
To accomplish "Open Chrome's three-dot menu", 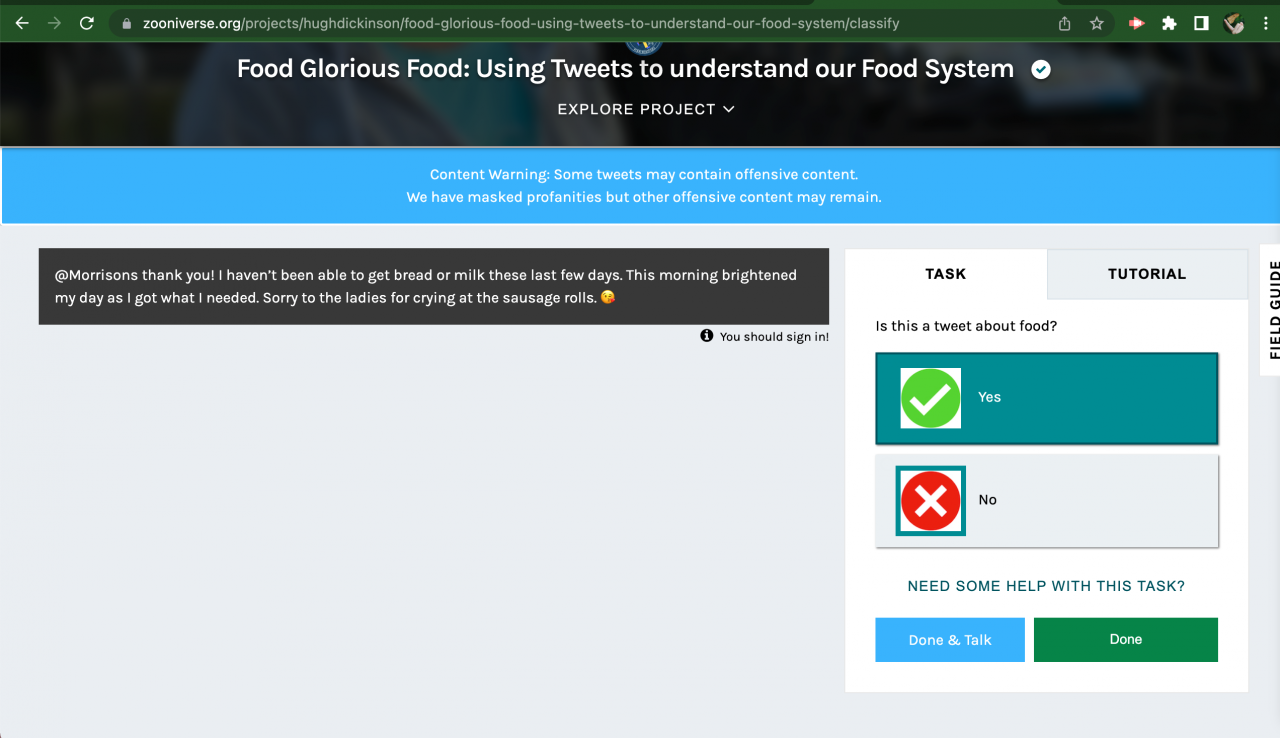I will [x=1265, y=23].
